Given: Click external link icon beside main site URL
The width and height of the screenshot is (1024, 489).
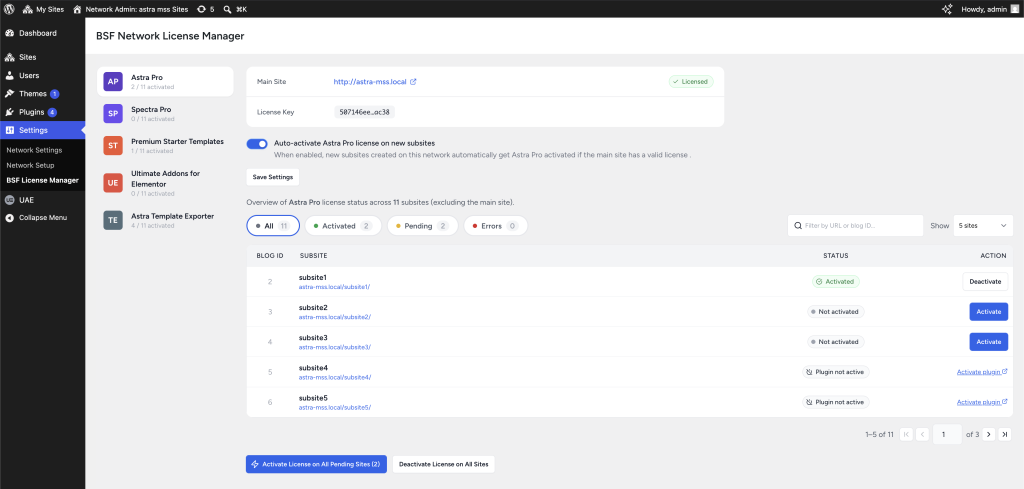Looking at the screenshot, I should [413, 82].
